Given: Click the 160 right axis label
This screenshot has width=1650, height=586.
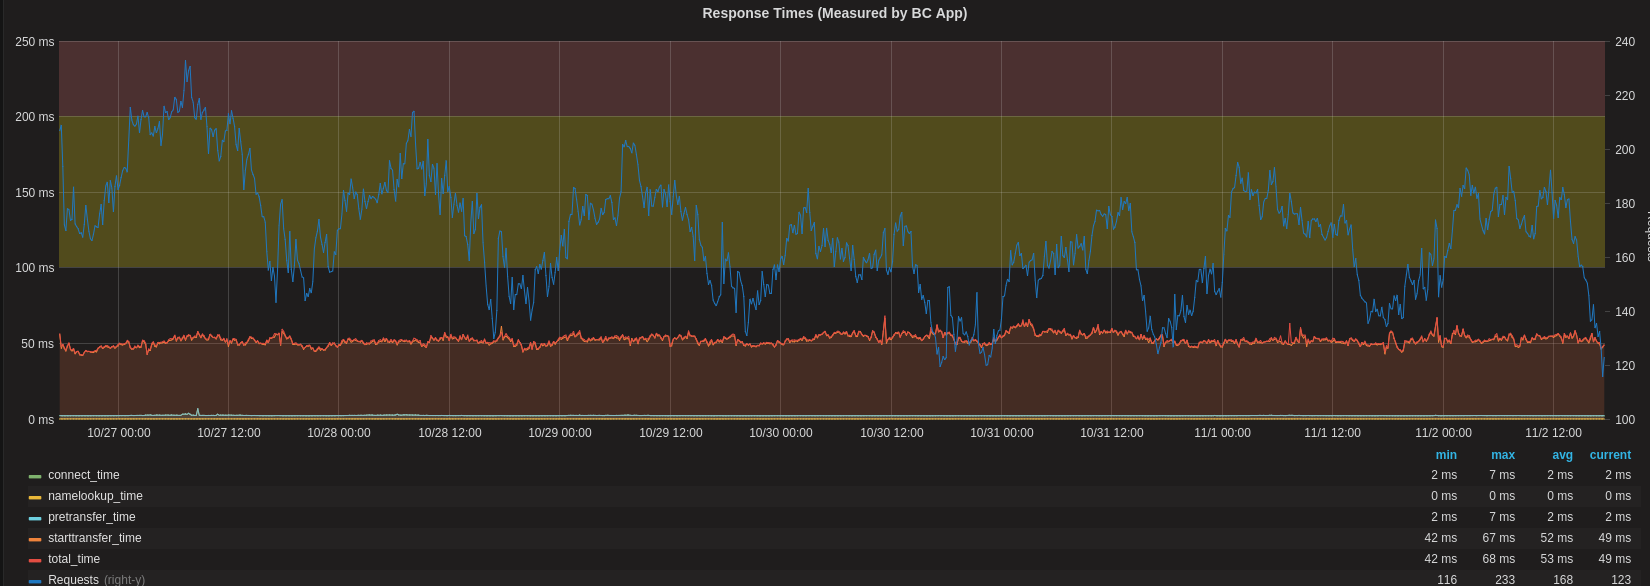Looking at the screenshot, I should click(1625, 258).
